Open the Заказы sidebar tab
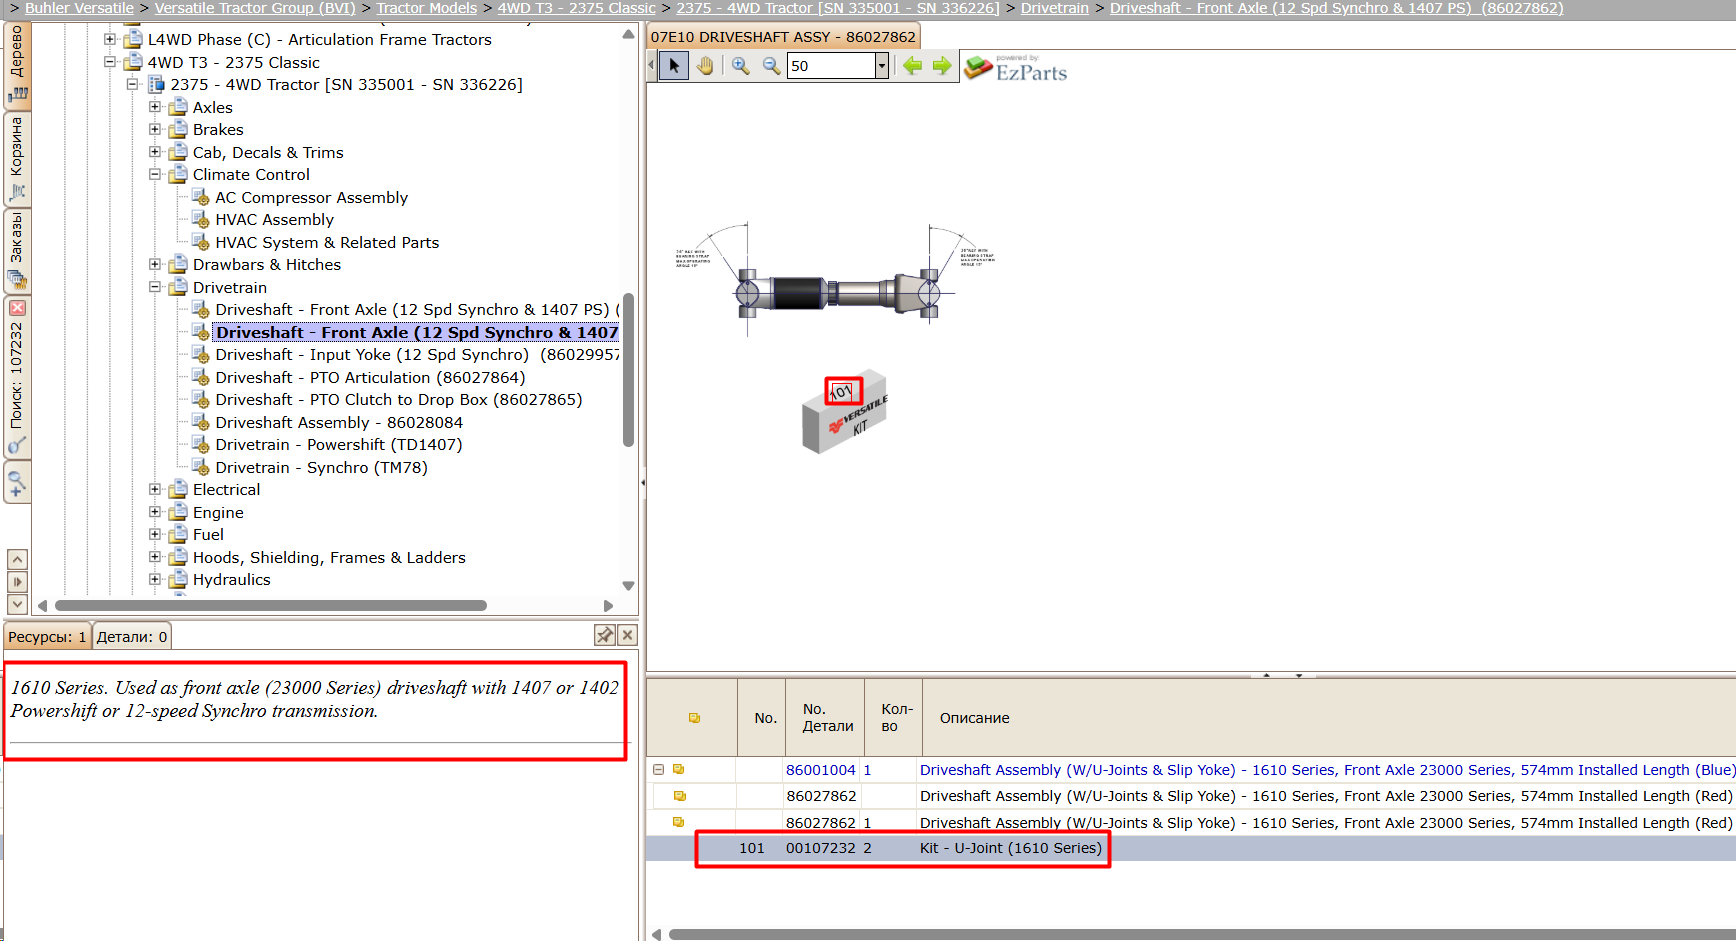The width and height of the screenshot is (1736, 941). 17,250
